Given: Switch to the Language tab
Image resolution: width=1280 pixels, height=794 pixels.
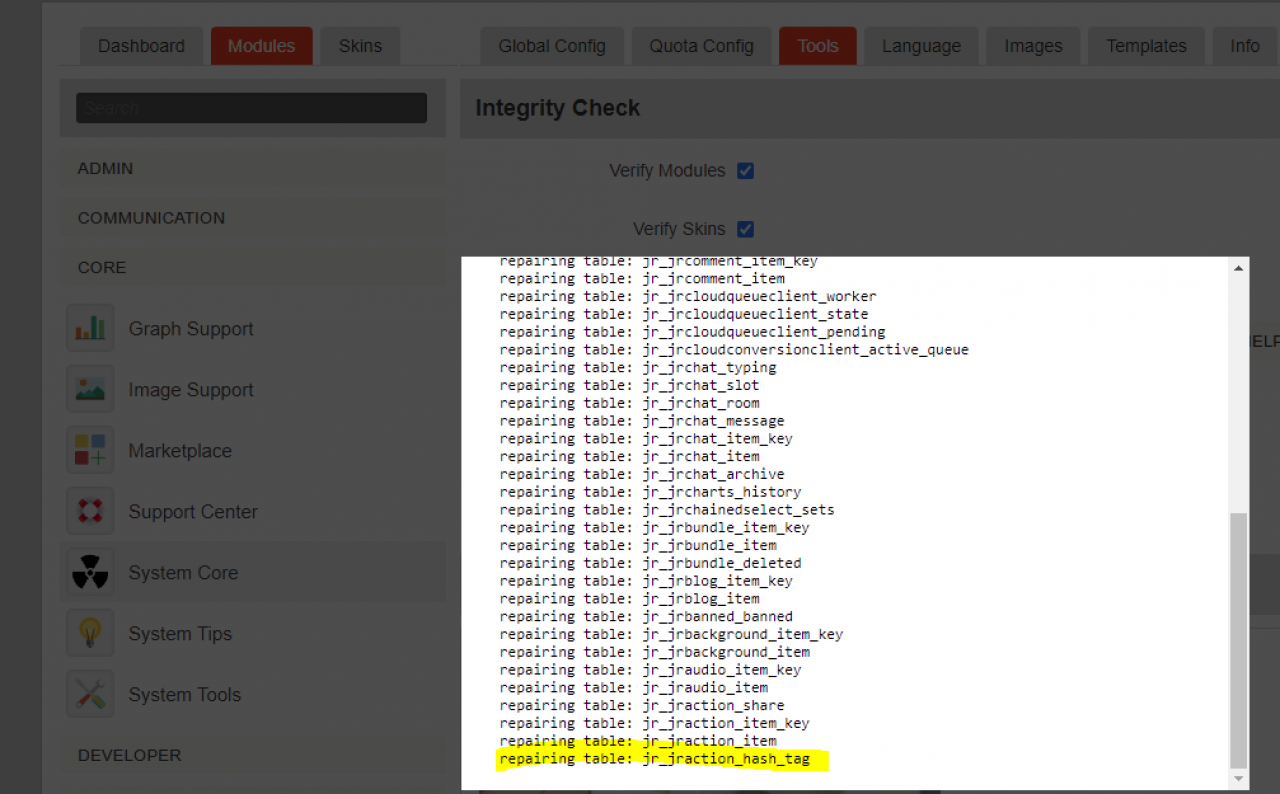Looking at the screenshot, I should (x=921, y=46).
